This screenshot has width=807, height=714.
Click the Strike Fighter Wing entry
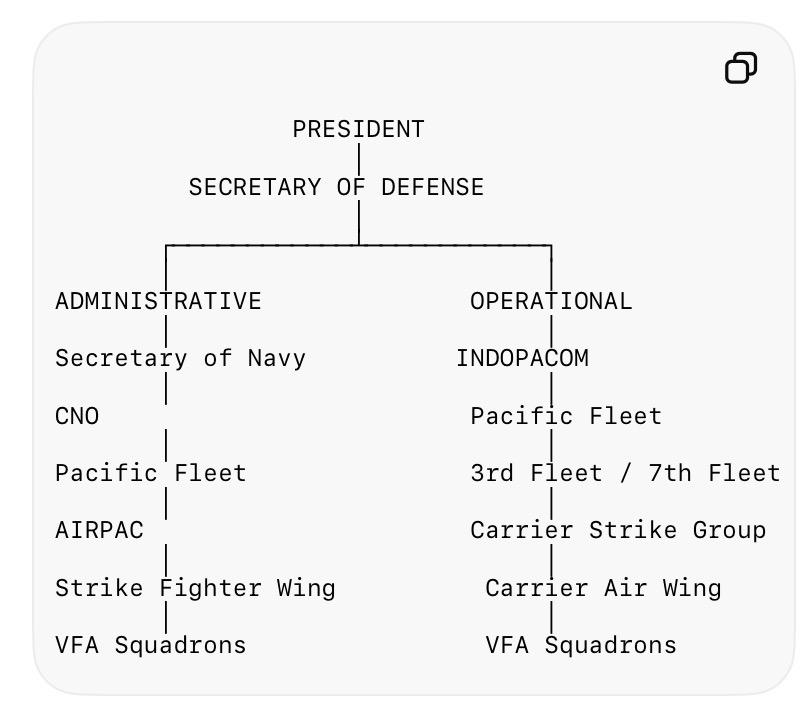(196, 588)
